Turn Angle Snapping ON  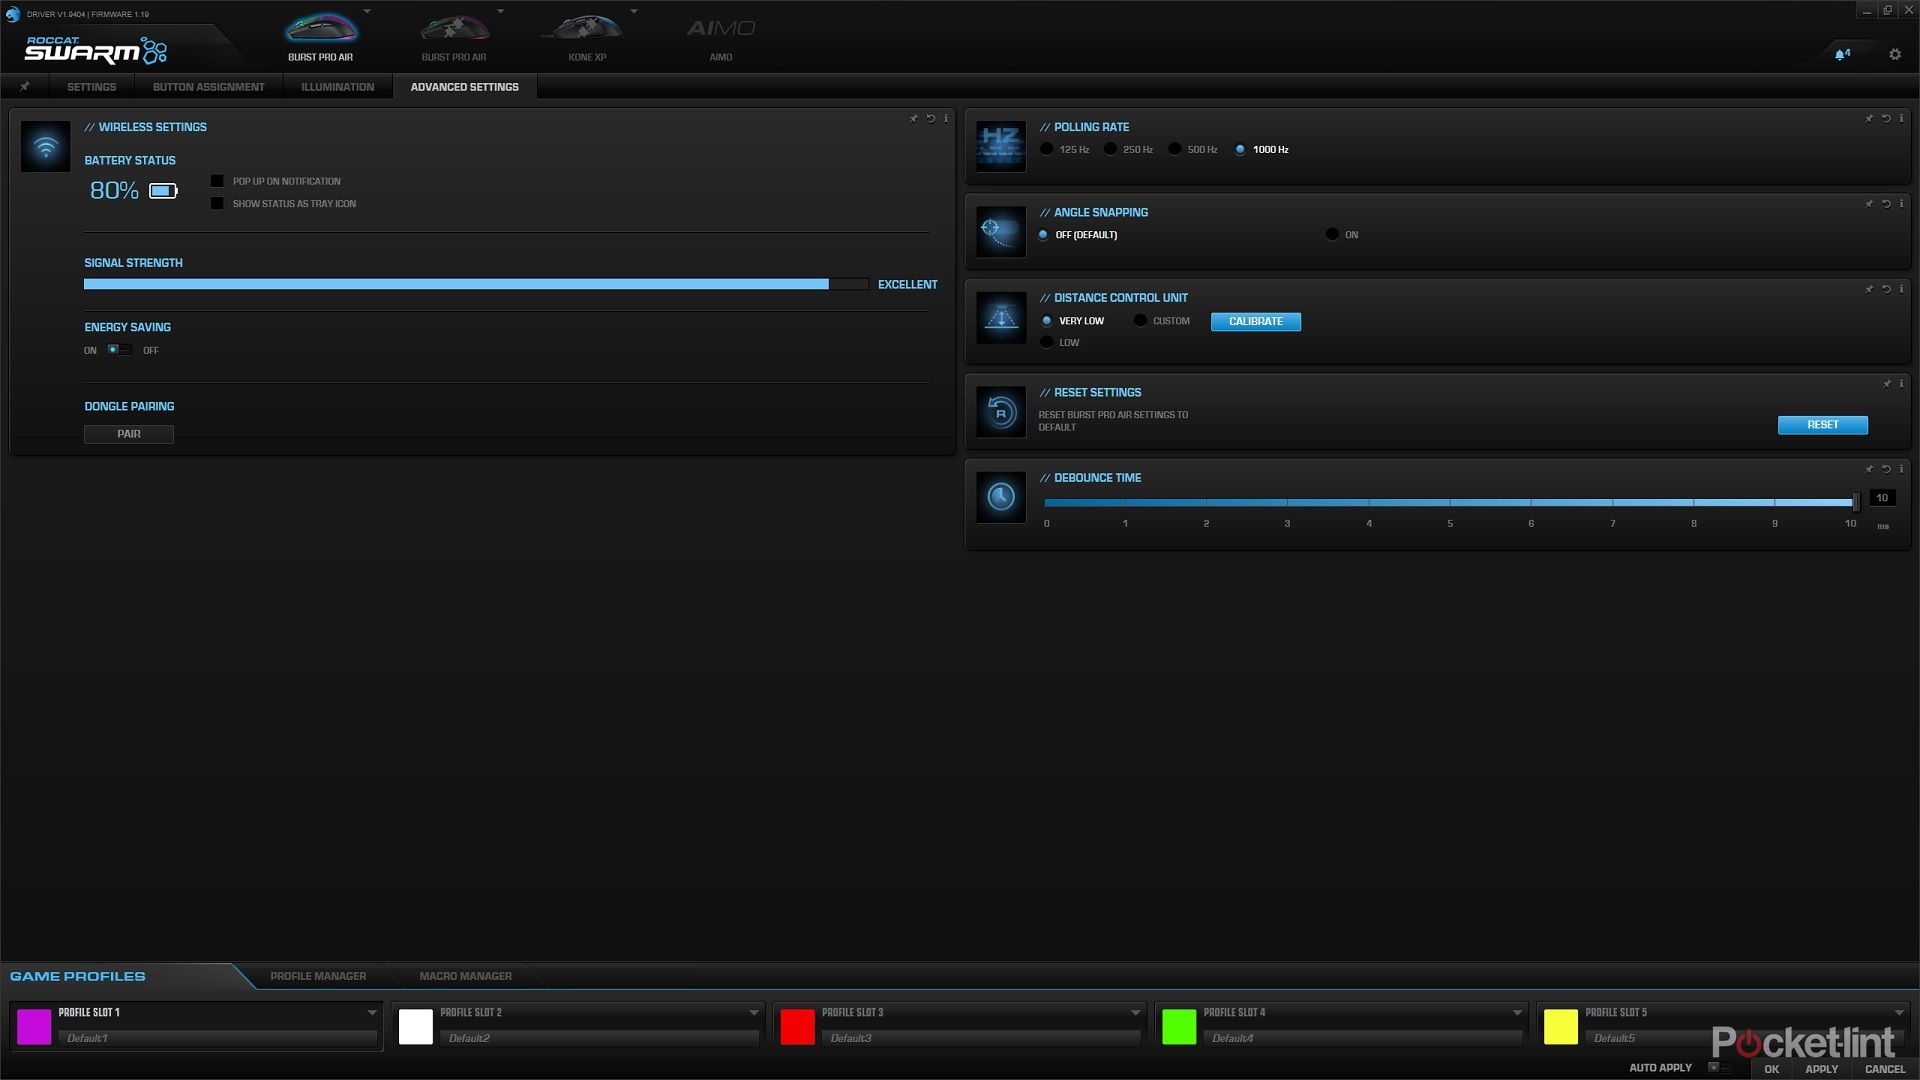pyautogui.click(x=1332, y=234)
